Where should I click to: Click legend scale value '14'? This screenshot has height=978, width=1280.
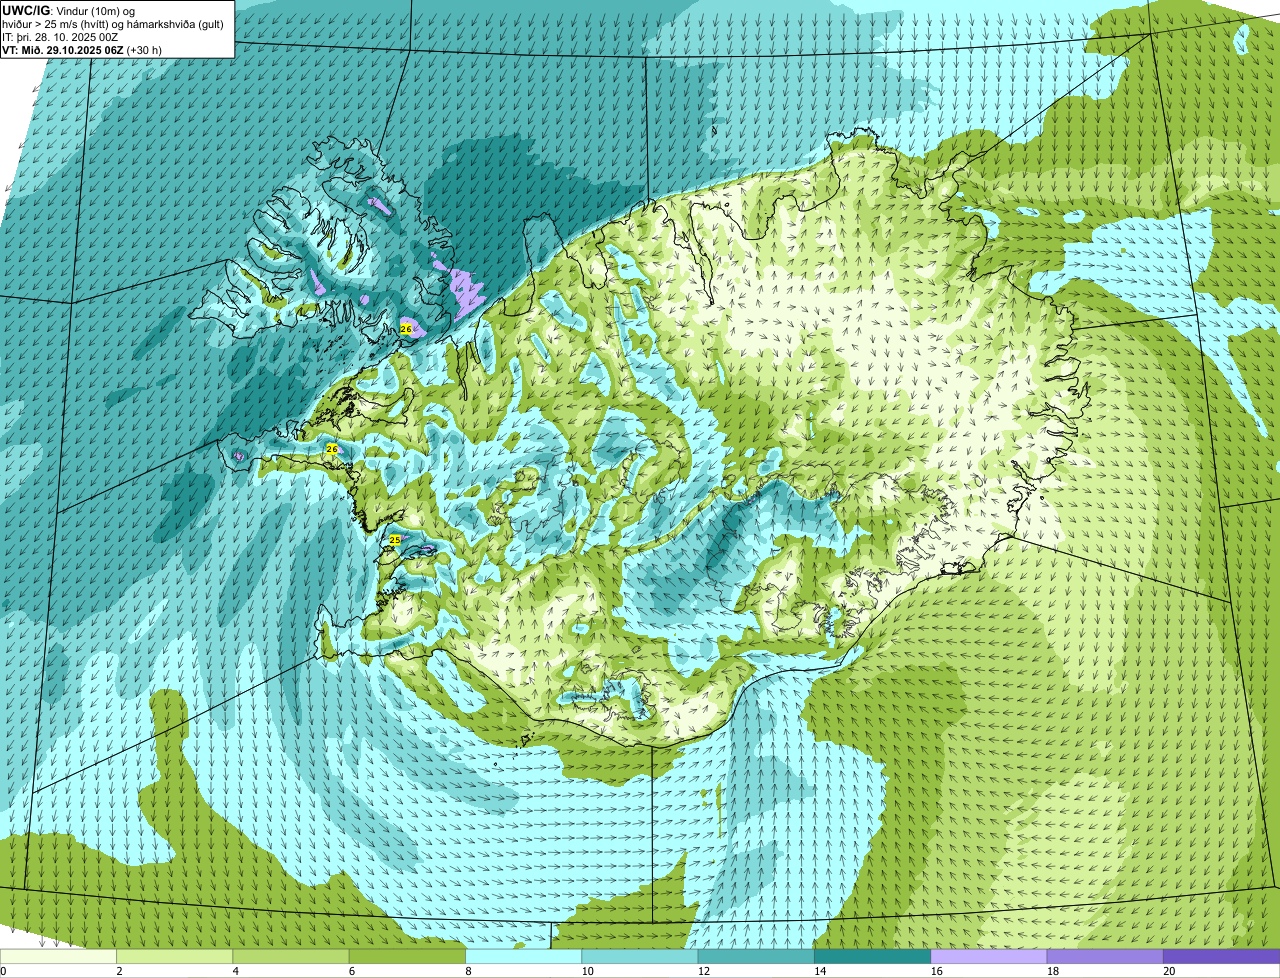(x=820, y=971)
